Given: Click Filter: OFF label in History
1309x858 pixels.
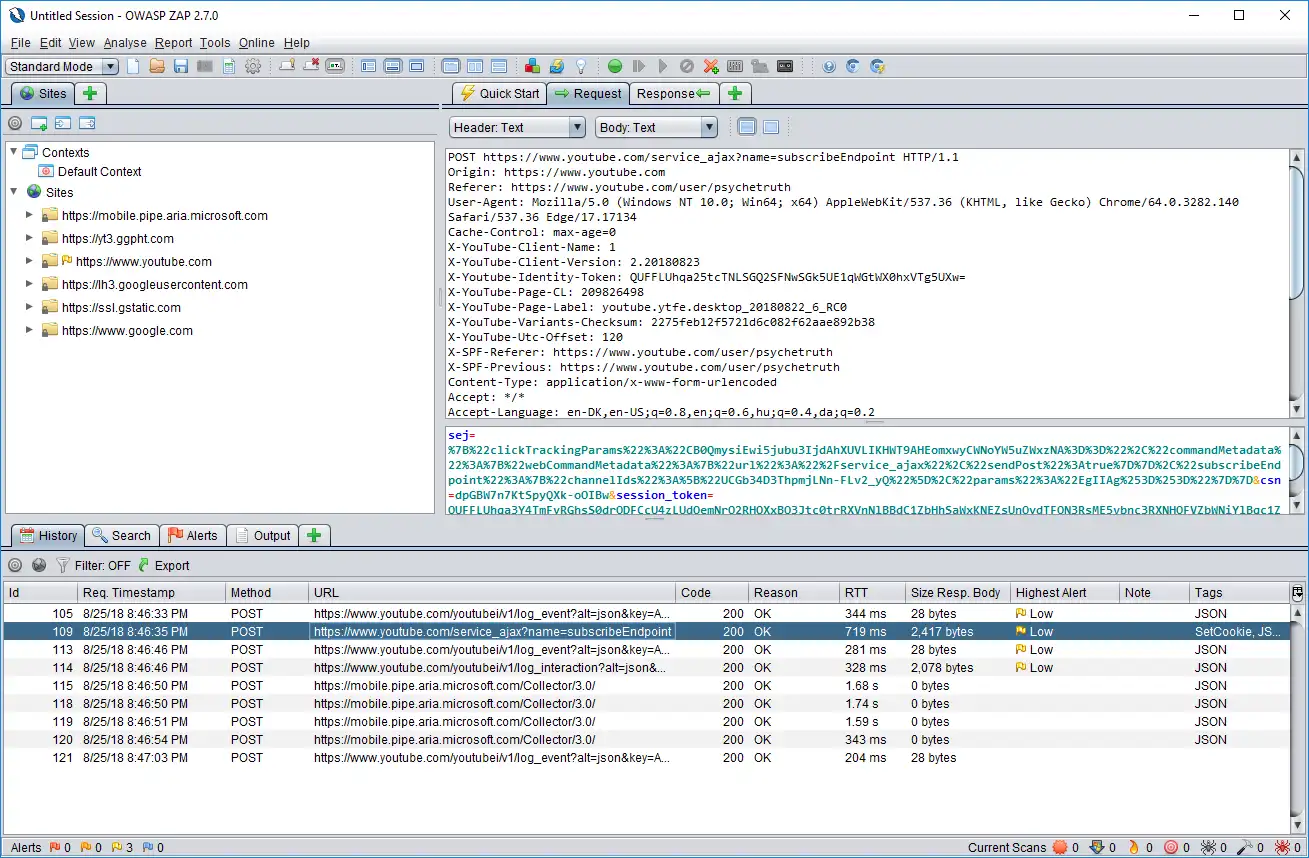Looking at the screenshot, I should [103, 565].
